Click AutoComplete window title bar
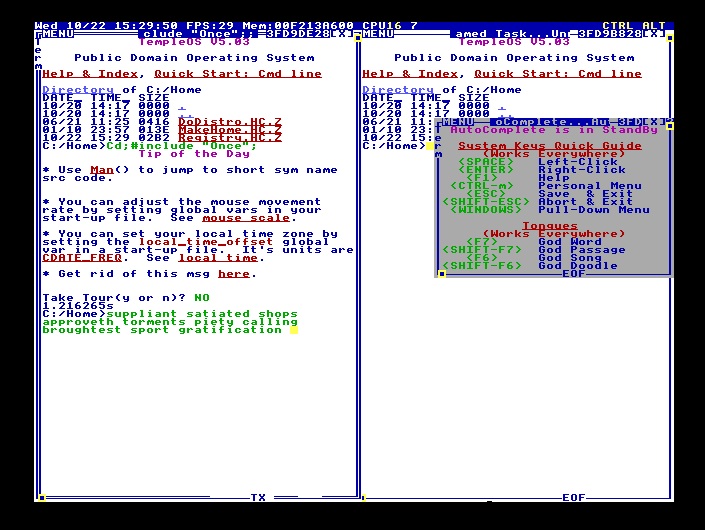 [x=550, y=122]
